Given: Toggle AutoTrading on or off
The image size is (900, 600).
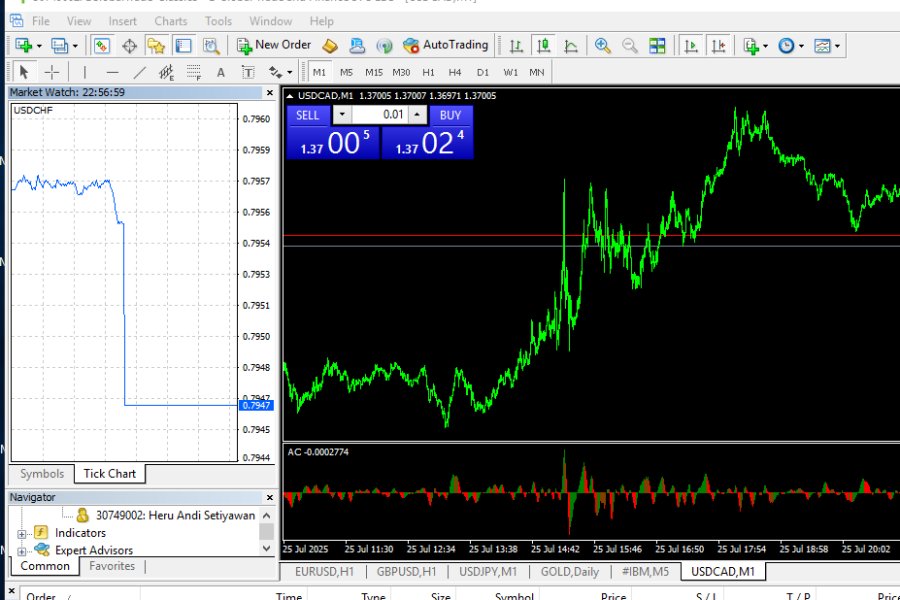Looking at the screenshot, I should pyautogui.click(x=445, y=45).
